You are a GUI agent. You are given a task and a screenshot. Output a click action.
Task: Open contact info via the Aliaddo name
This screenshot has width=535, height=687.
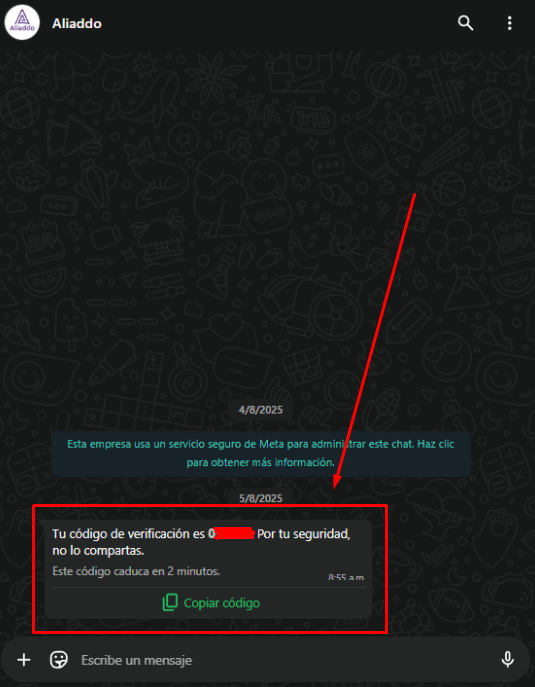point(77,23)
